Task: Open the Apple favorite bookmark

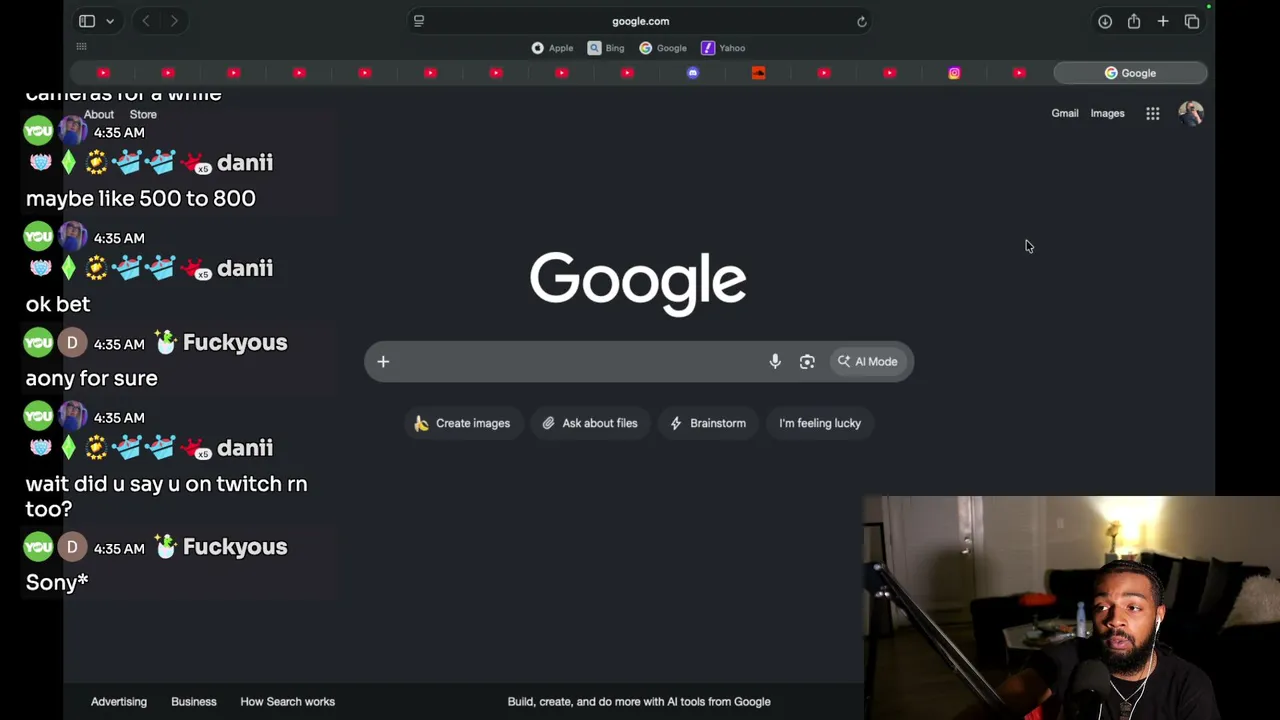Action: coord(552,48)
